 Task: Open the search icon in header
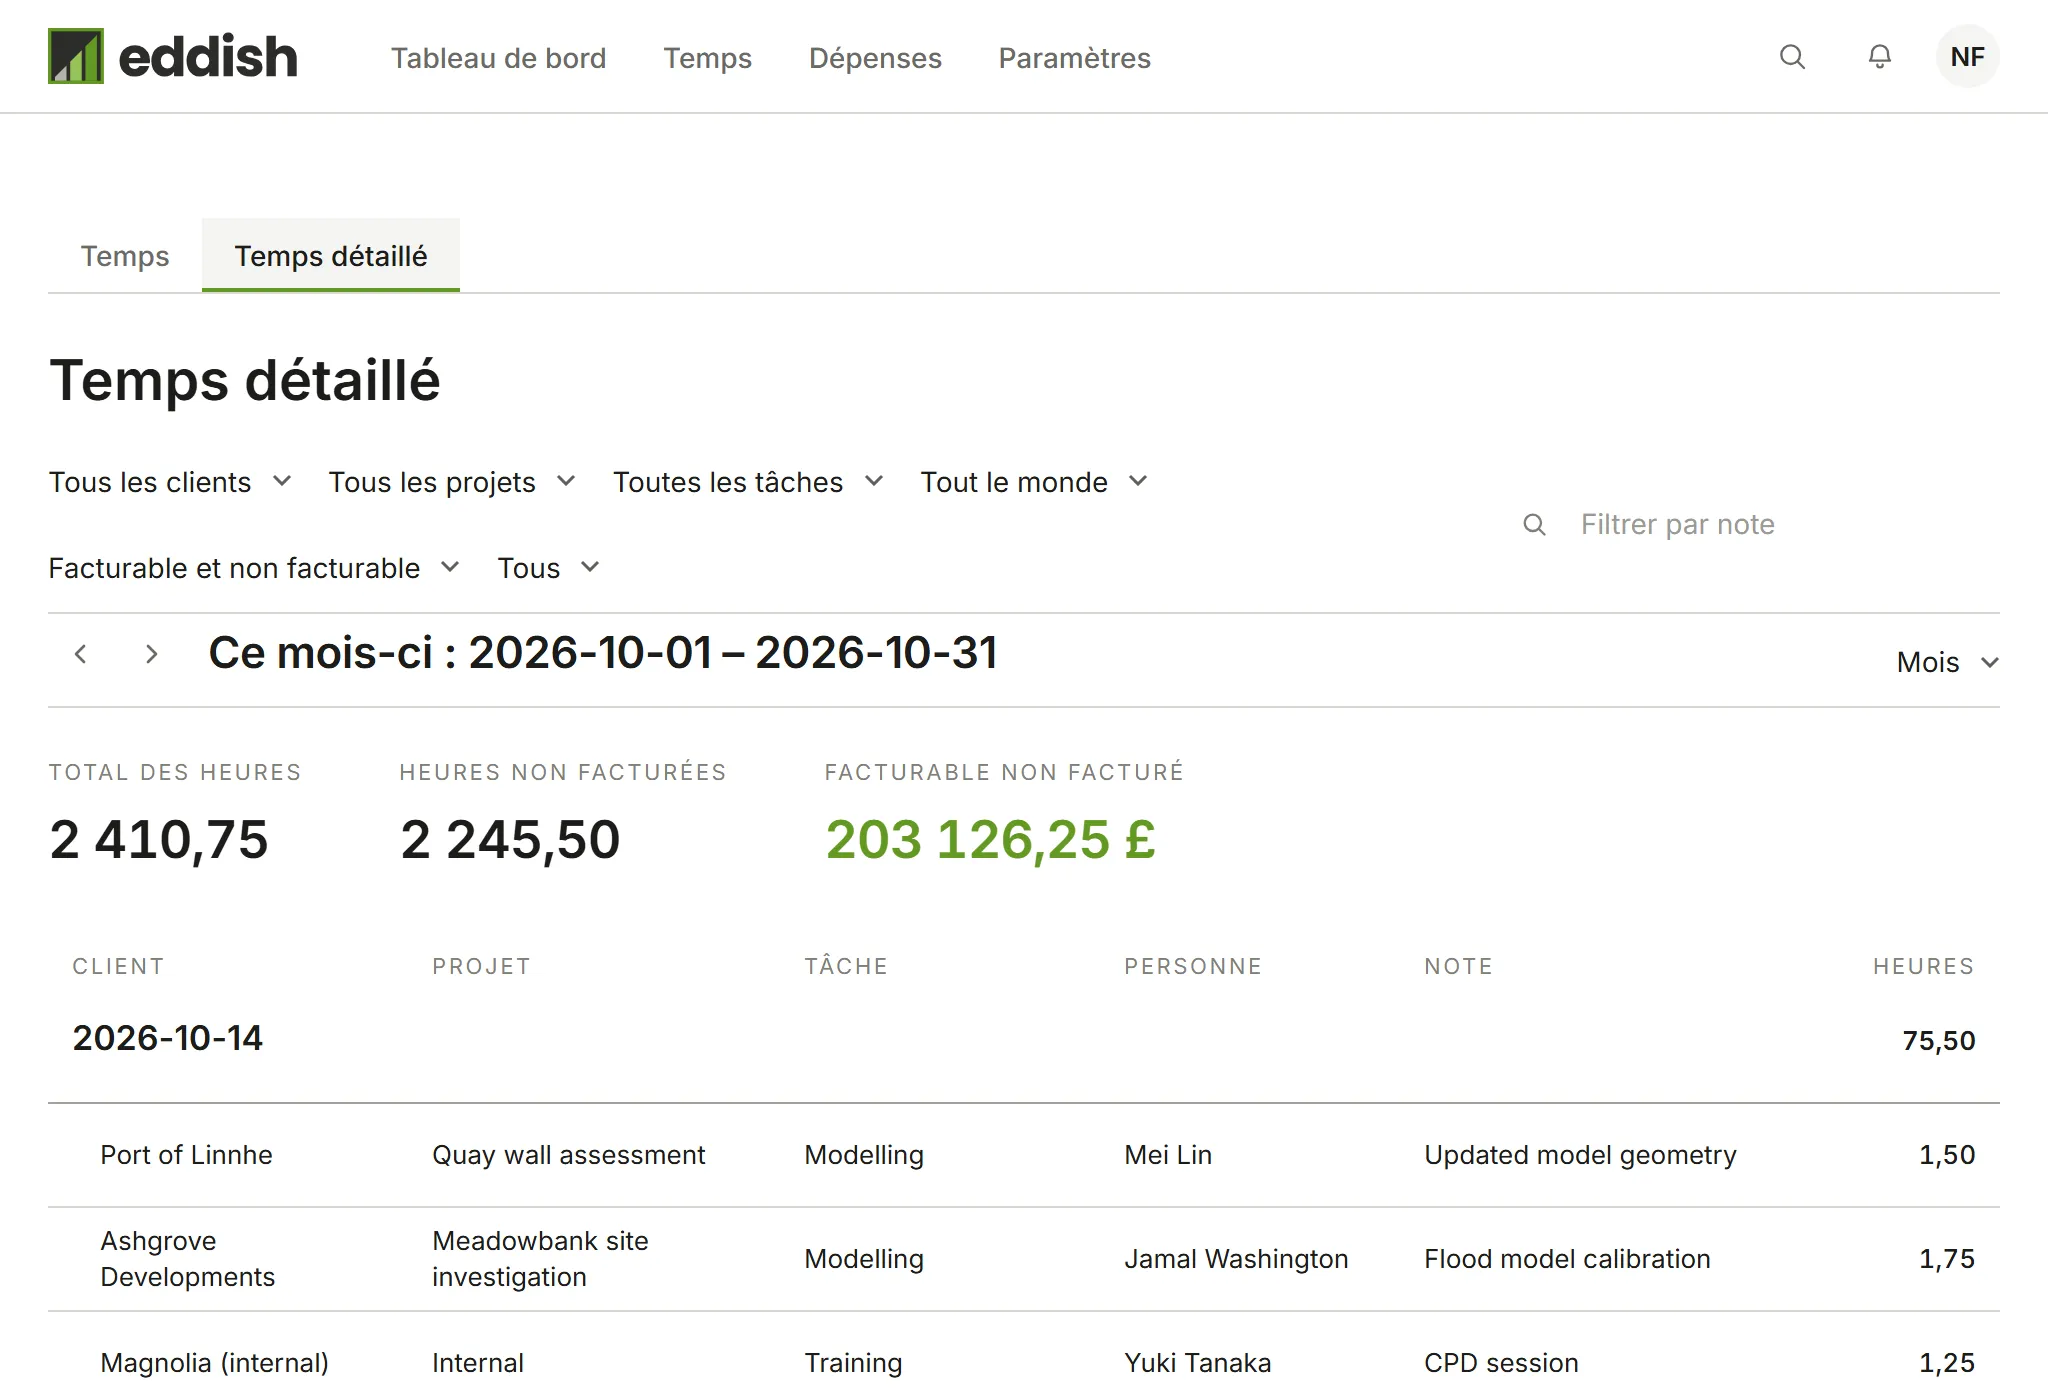point(1792,57)
